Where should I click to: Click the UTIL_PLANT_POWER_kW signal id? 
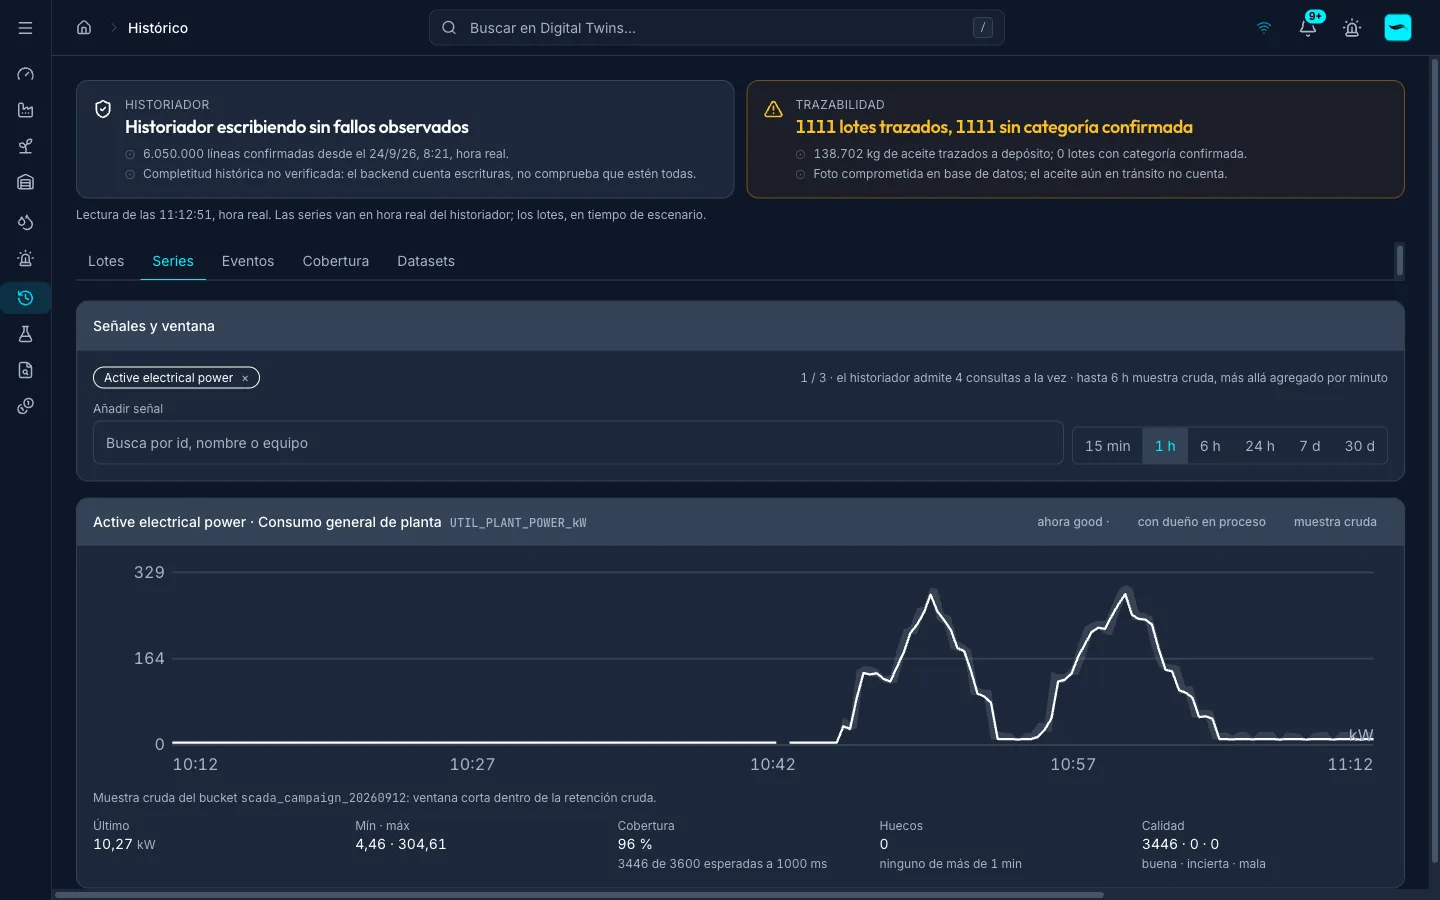coord(518,523)
